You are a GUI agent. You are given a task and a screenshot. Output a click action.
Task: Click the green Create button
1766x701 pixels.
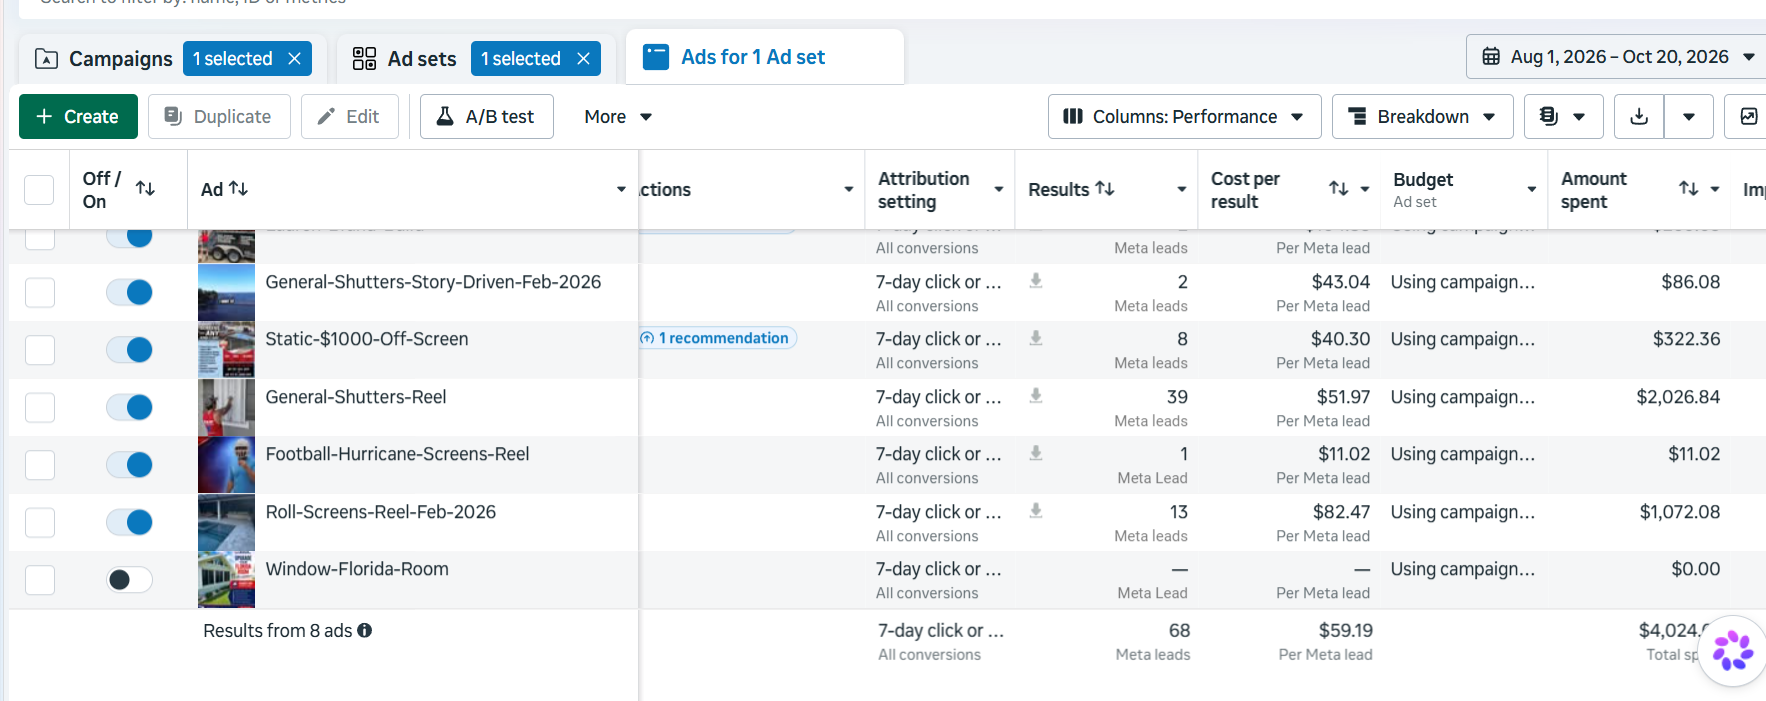(x=78, y=117)
